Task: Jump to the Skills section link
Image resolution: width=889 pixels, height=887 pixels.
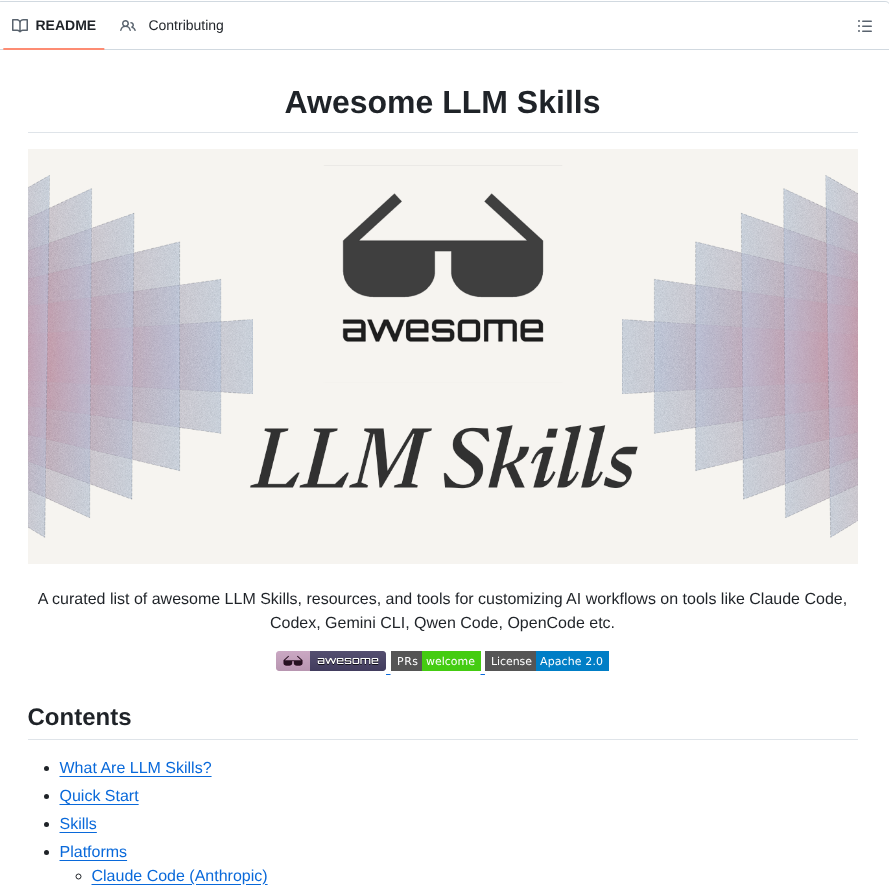Action: click(x=77, y=824)
